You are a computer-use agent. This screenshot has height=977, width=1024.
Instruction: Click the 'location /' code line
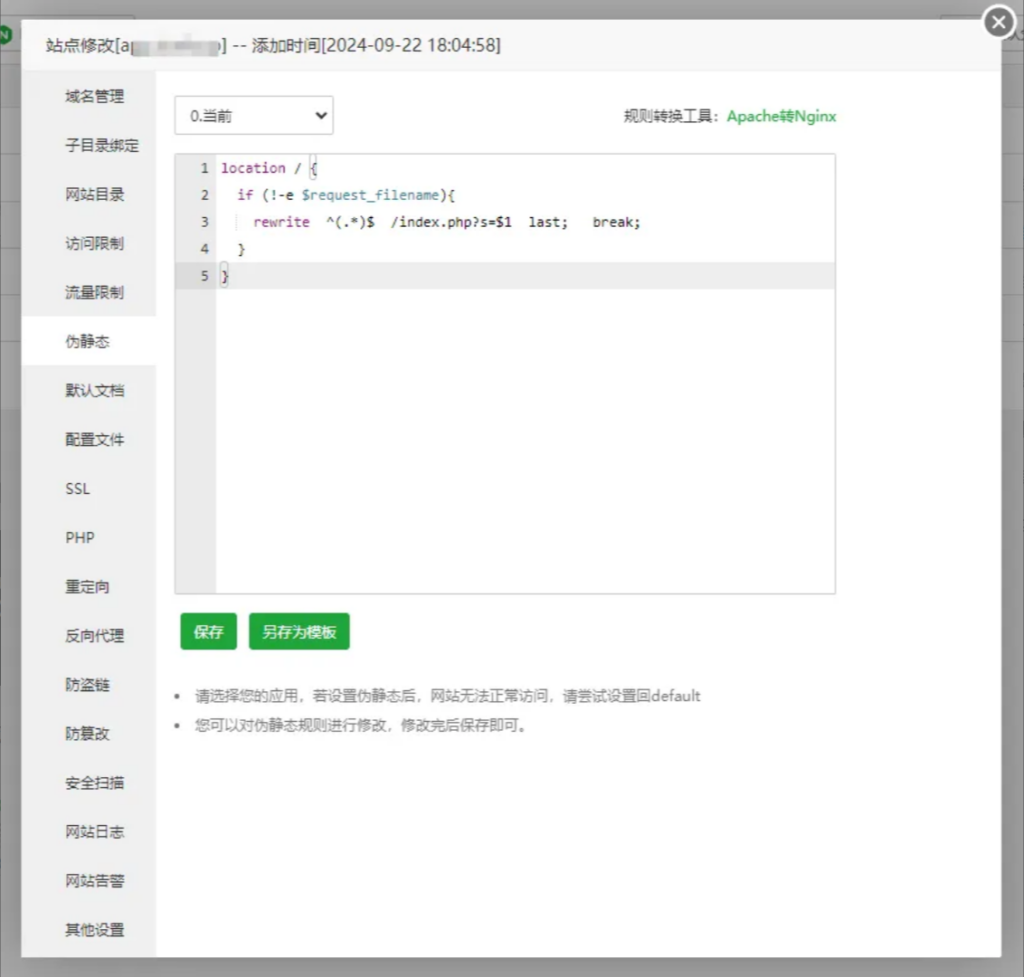pyautogui.click(x=269, y=168)
